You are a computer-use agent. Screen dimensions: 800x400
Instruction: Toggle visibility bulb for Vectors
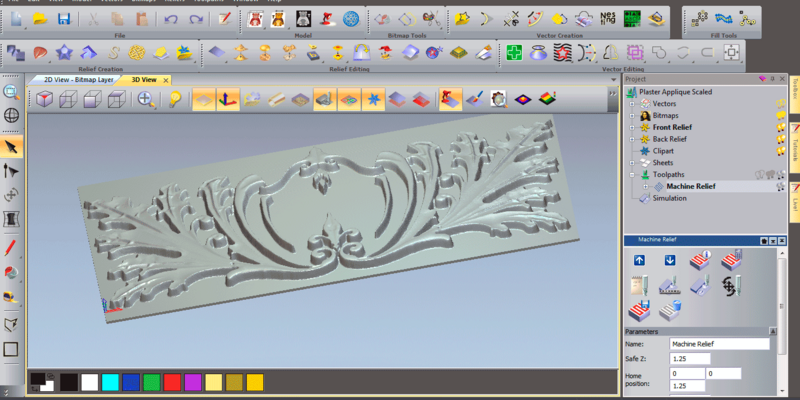point(778,103)
